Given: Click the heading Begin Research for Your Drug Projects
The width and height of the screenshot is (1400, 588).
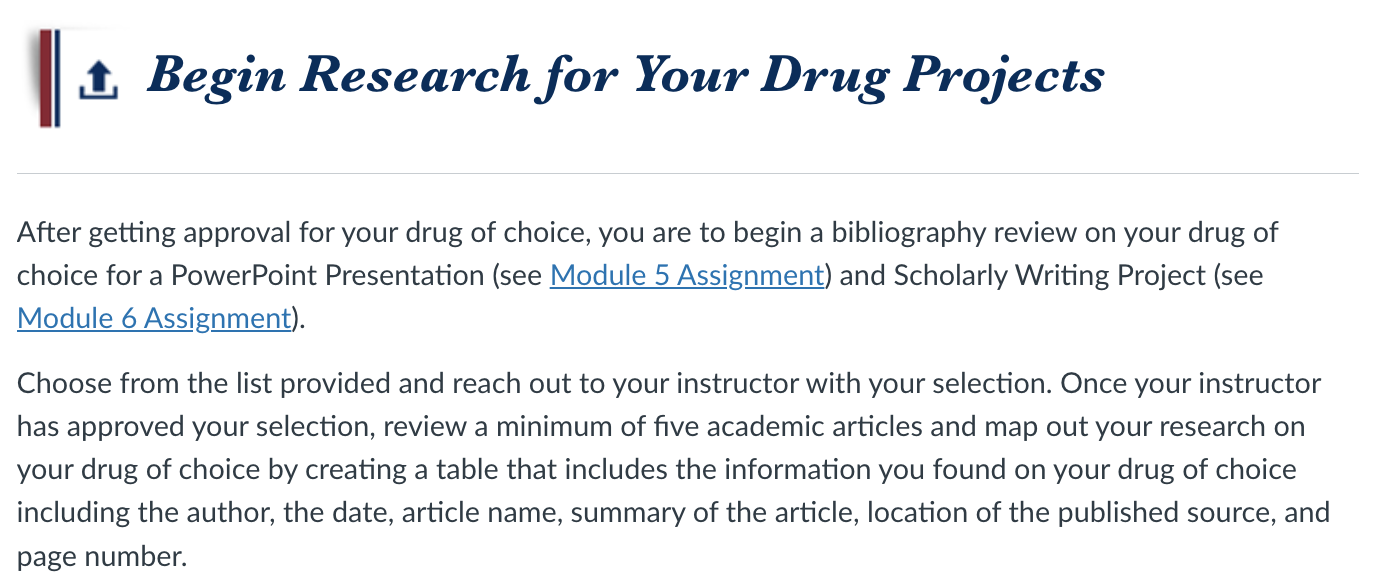Looking at the screenshot, I should click(625, 76).
